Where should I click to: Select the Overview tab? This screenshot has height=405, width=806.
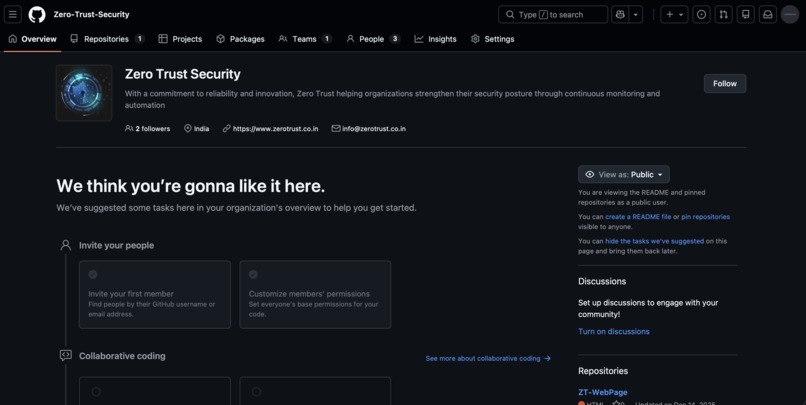tap(32, 39)
